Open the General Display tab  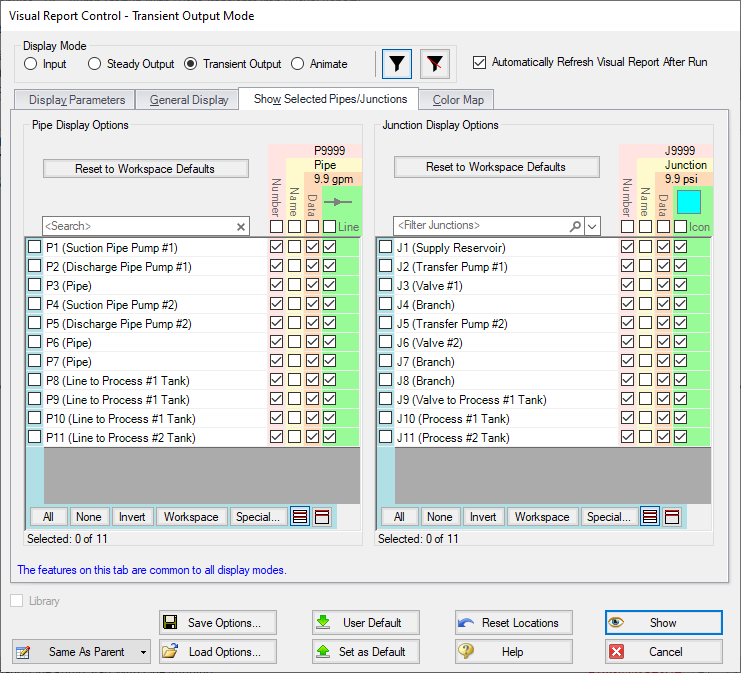click(187, 100)
